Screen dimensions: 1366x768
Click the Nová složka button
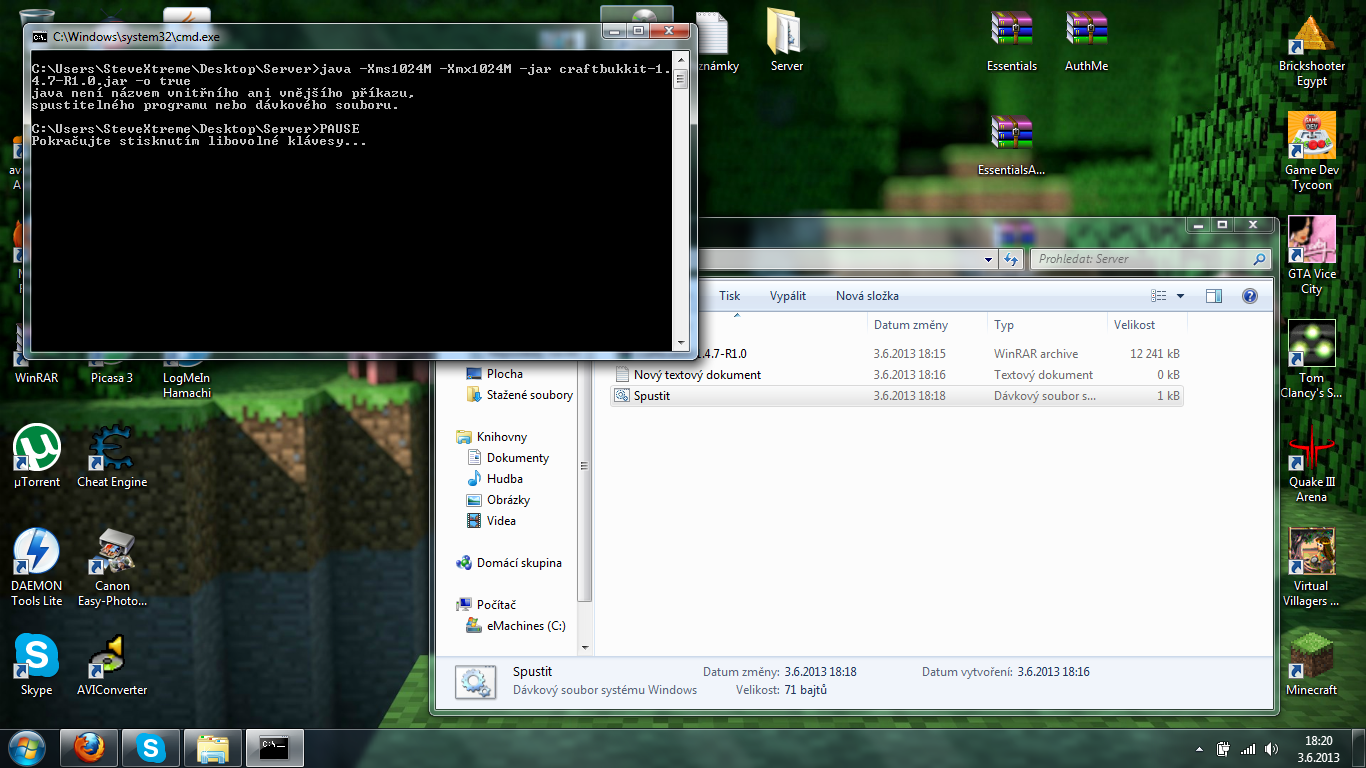tap(867, 296)
